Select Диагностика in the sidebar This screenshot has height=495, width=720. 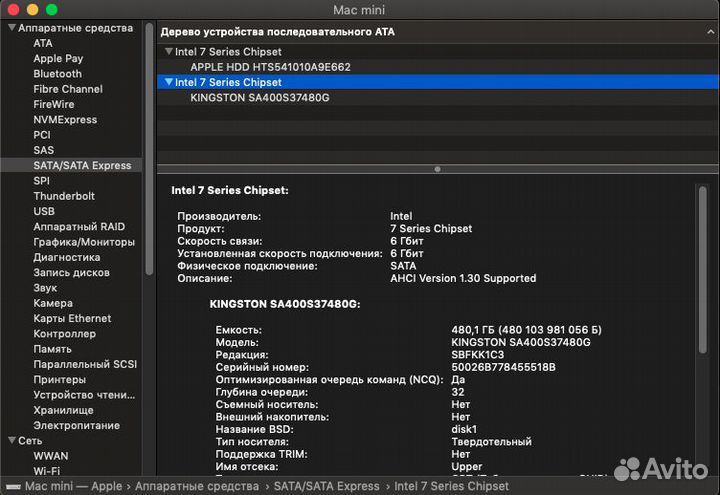tap(67, 257)
